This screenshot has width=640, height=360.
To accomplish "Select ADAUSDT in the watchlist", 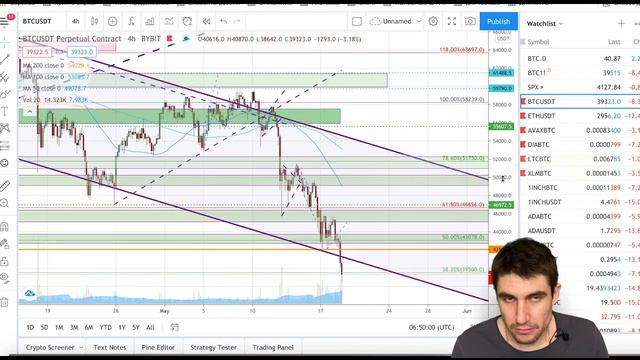I will click(580, 231).
